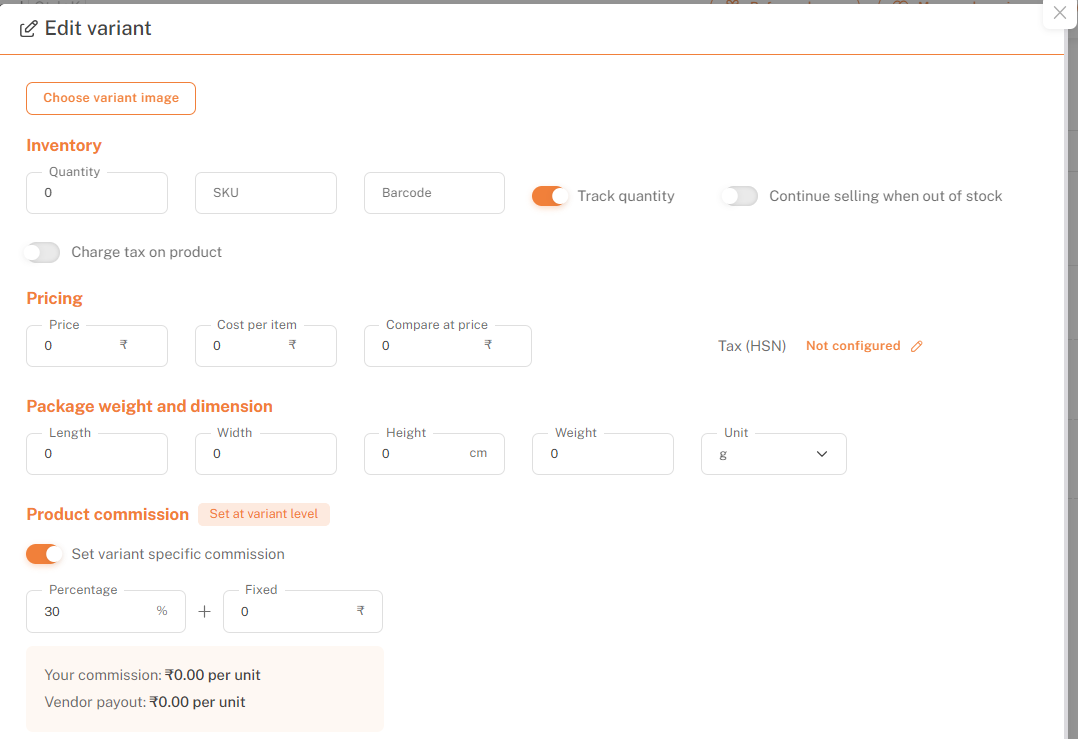The image size is (1078, 739).
Task: Turn on Charge tax on product
Action: click(42, 252)
